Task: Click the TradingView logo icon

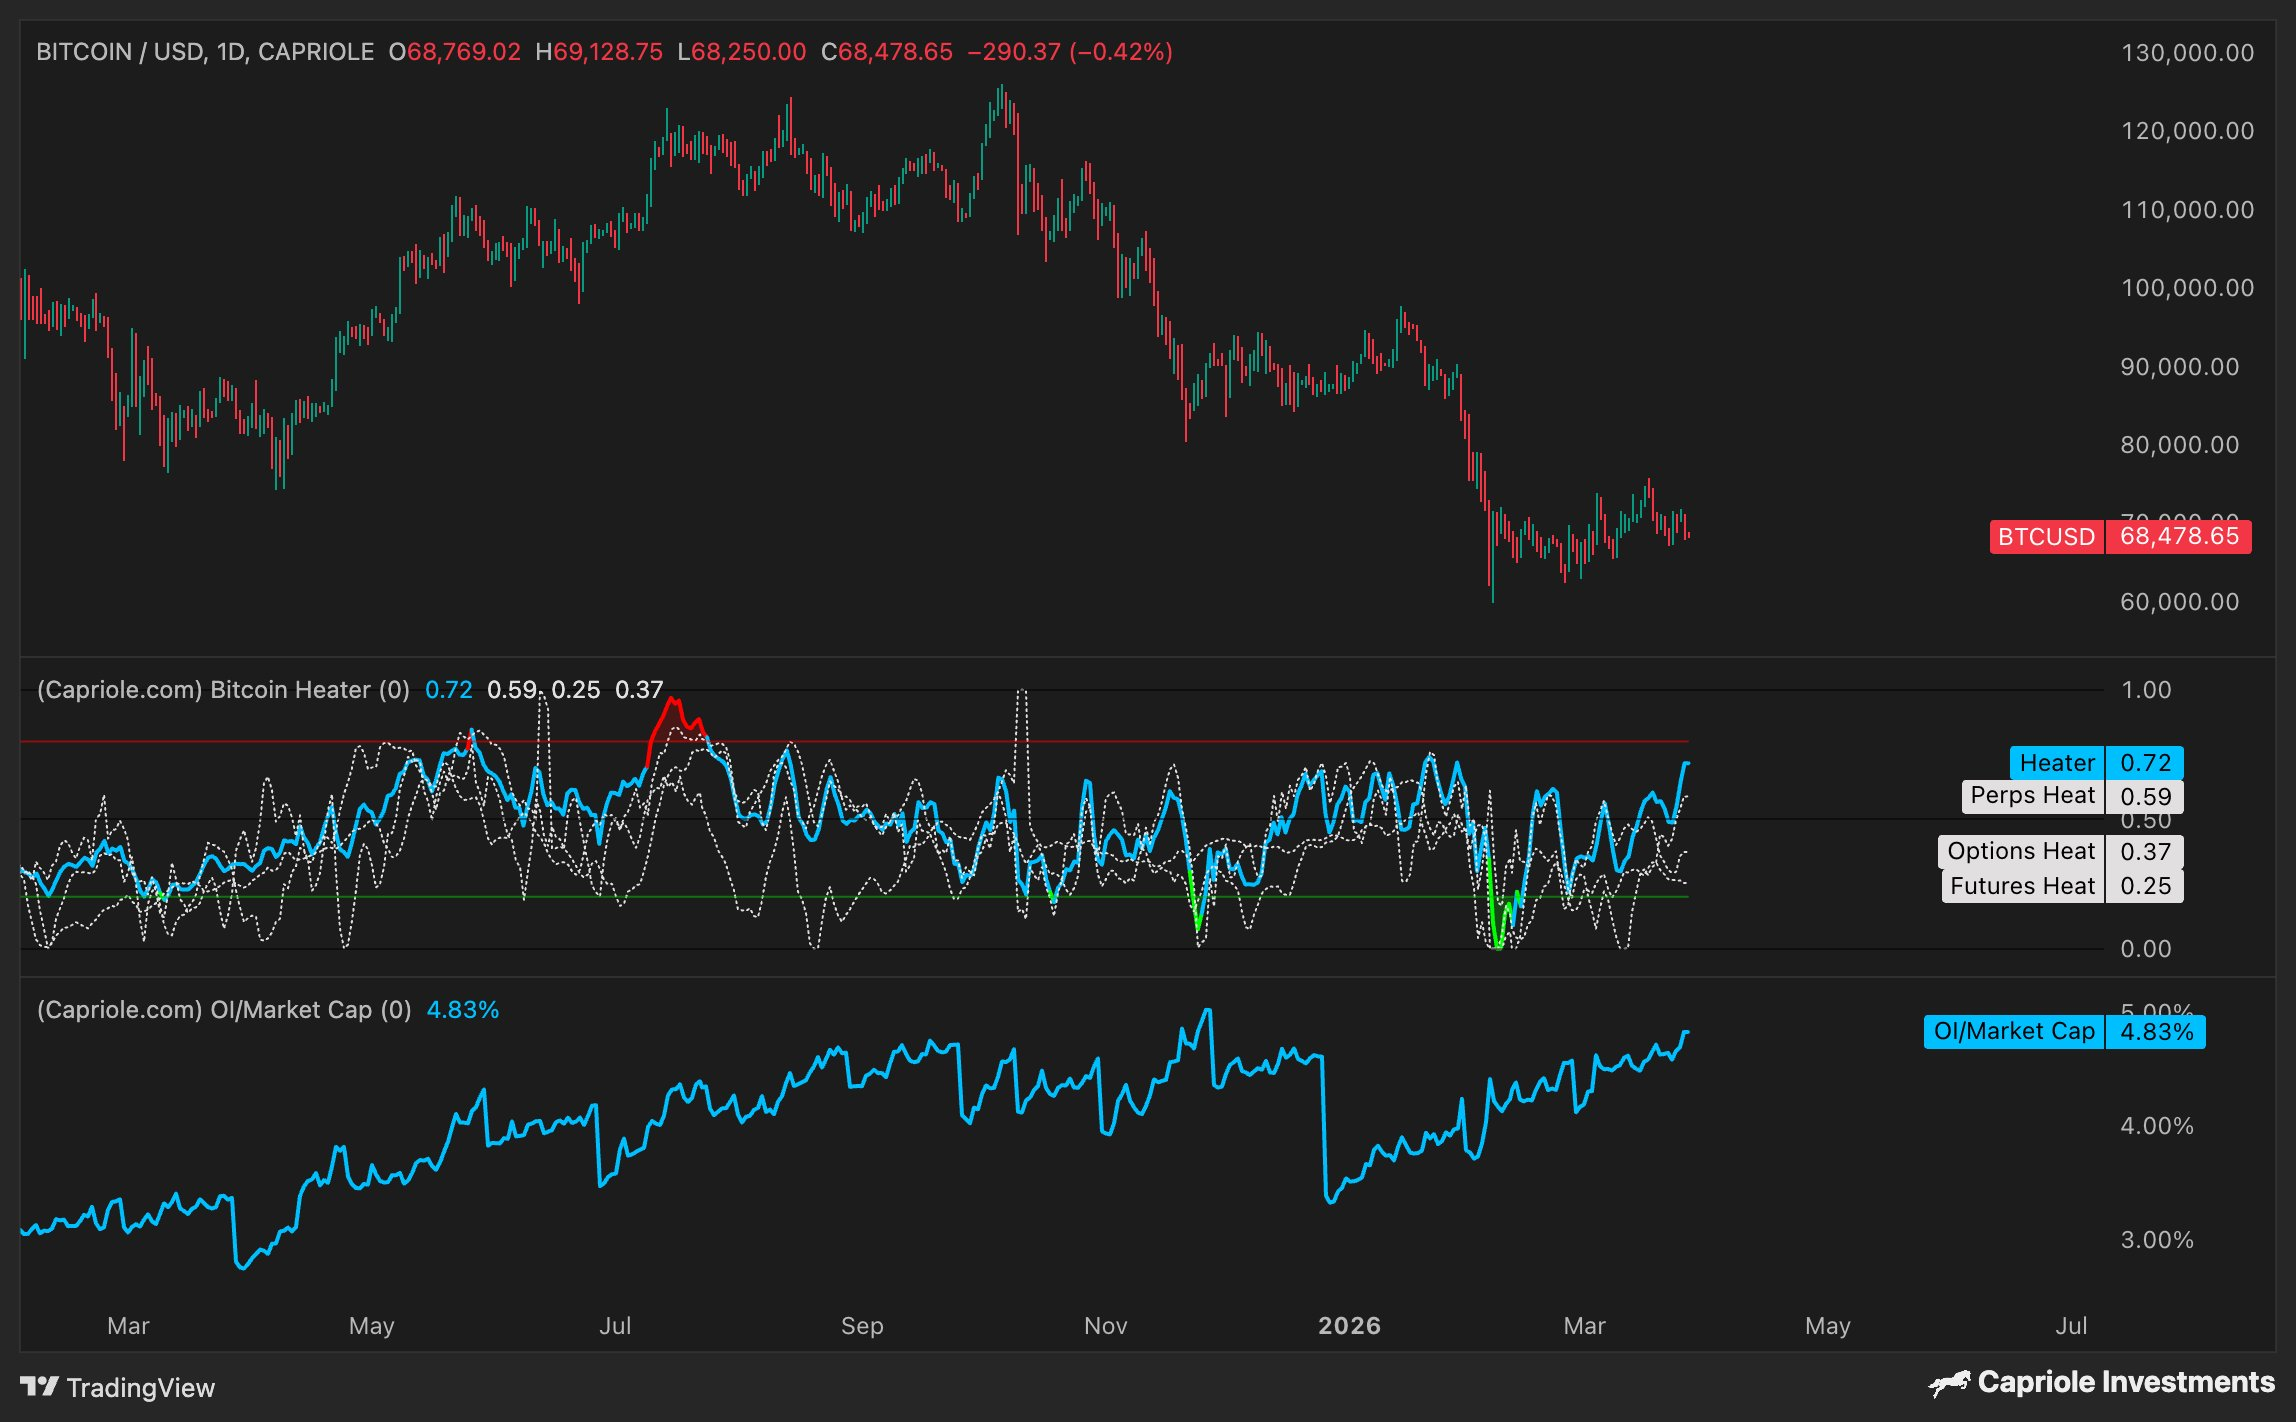Action: point(39,1386)
